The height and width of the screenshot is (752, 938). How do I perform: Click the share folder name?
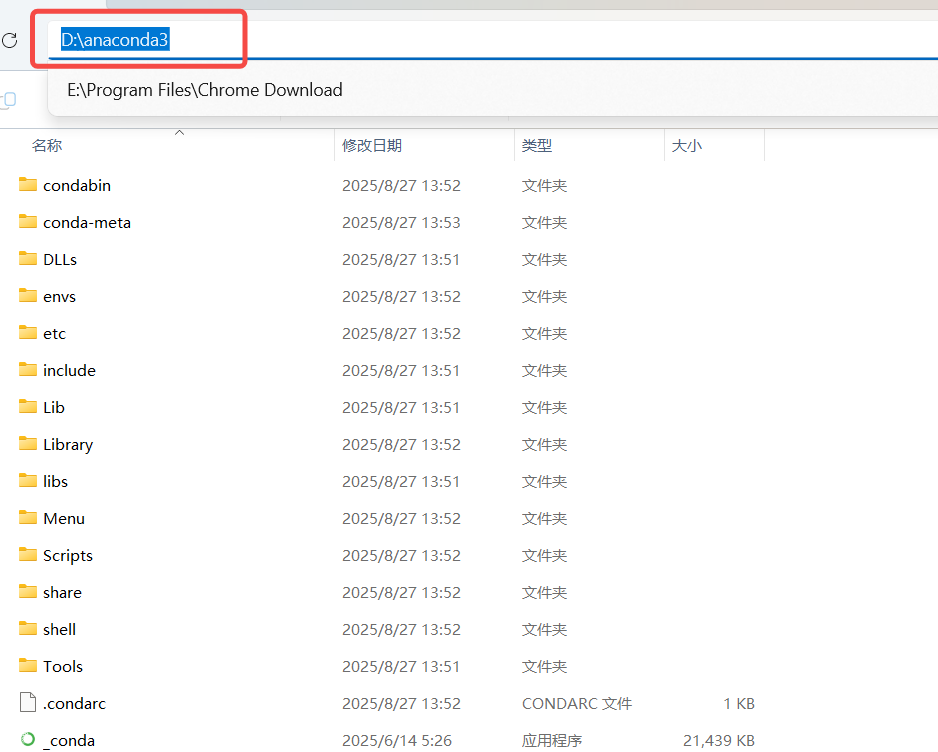[x=62, y=593]
